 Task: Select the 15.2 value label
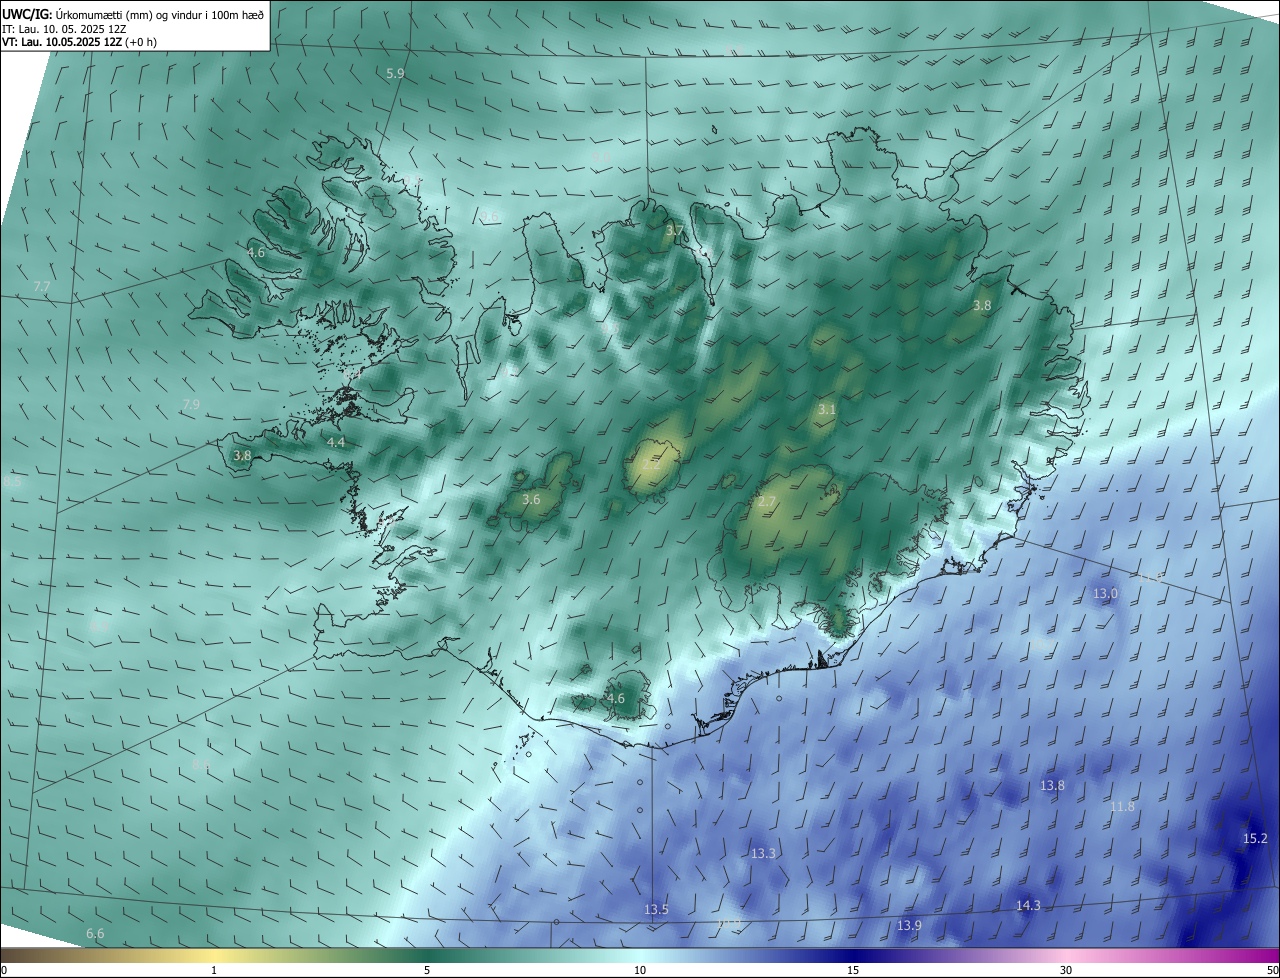[1255, 839]
